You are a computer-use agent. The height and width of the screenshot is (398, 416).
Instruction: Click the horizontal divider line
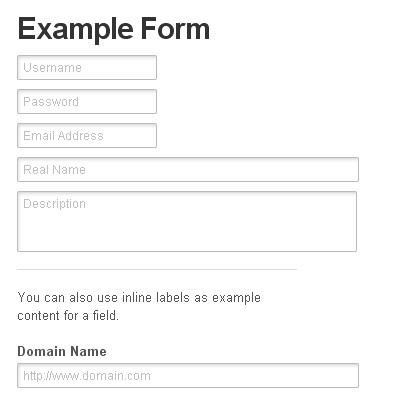157,269
